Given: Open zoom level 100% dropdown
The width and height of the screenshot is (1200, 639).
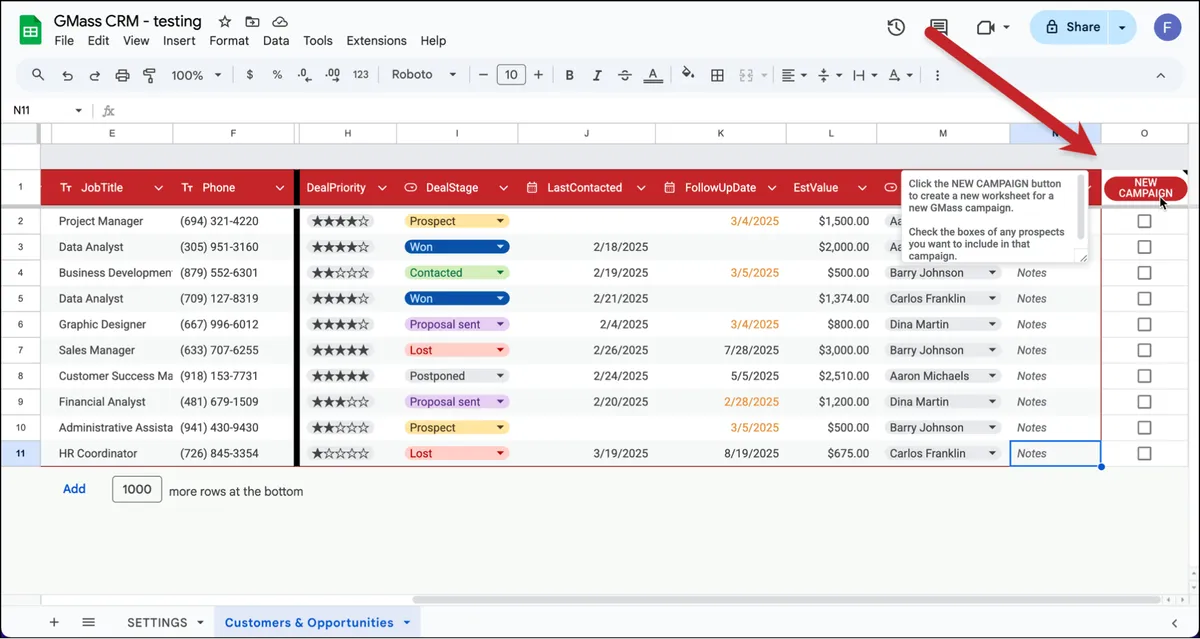Looking at the screenshot, I should coord(196,75).
